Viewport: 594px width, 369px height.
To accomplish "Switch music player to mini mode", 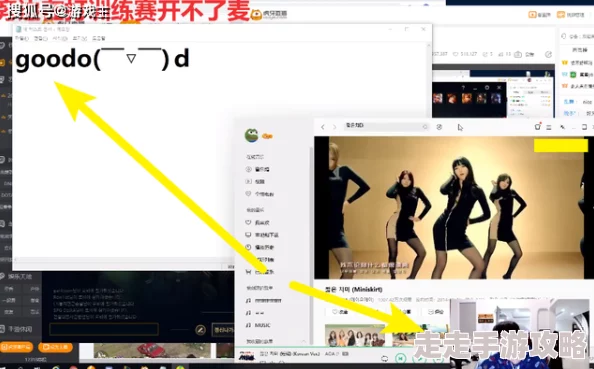I will pyautogui.click(x=562, y=127).
